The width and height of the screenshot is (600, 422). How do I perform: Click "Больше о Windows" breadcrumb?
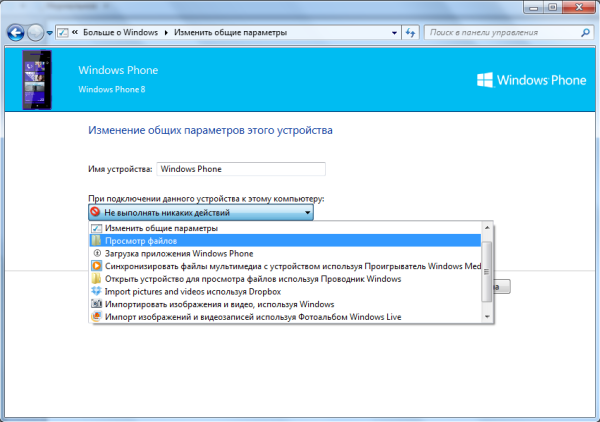point(120,33)
